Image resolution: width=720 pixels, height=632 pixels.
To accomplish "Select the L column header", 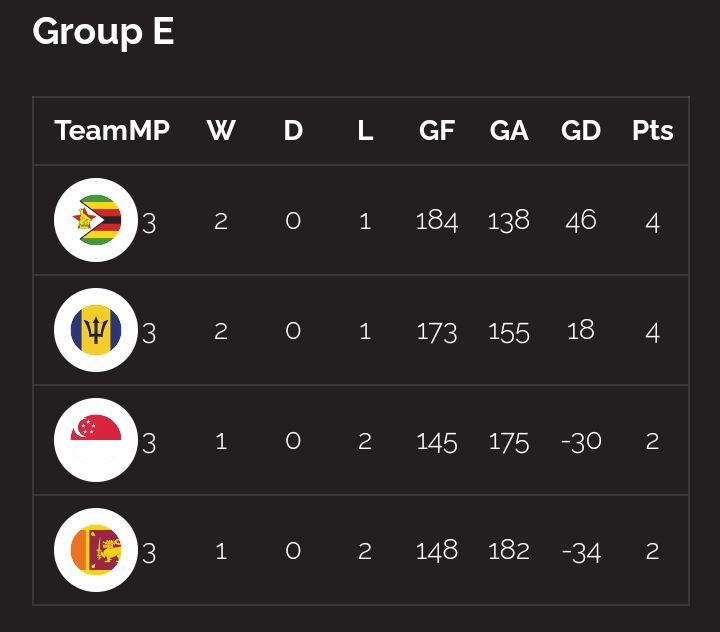I will 365,131.
